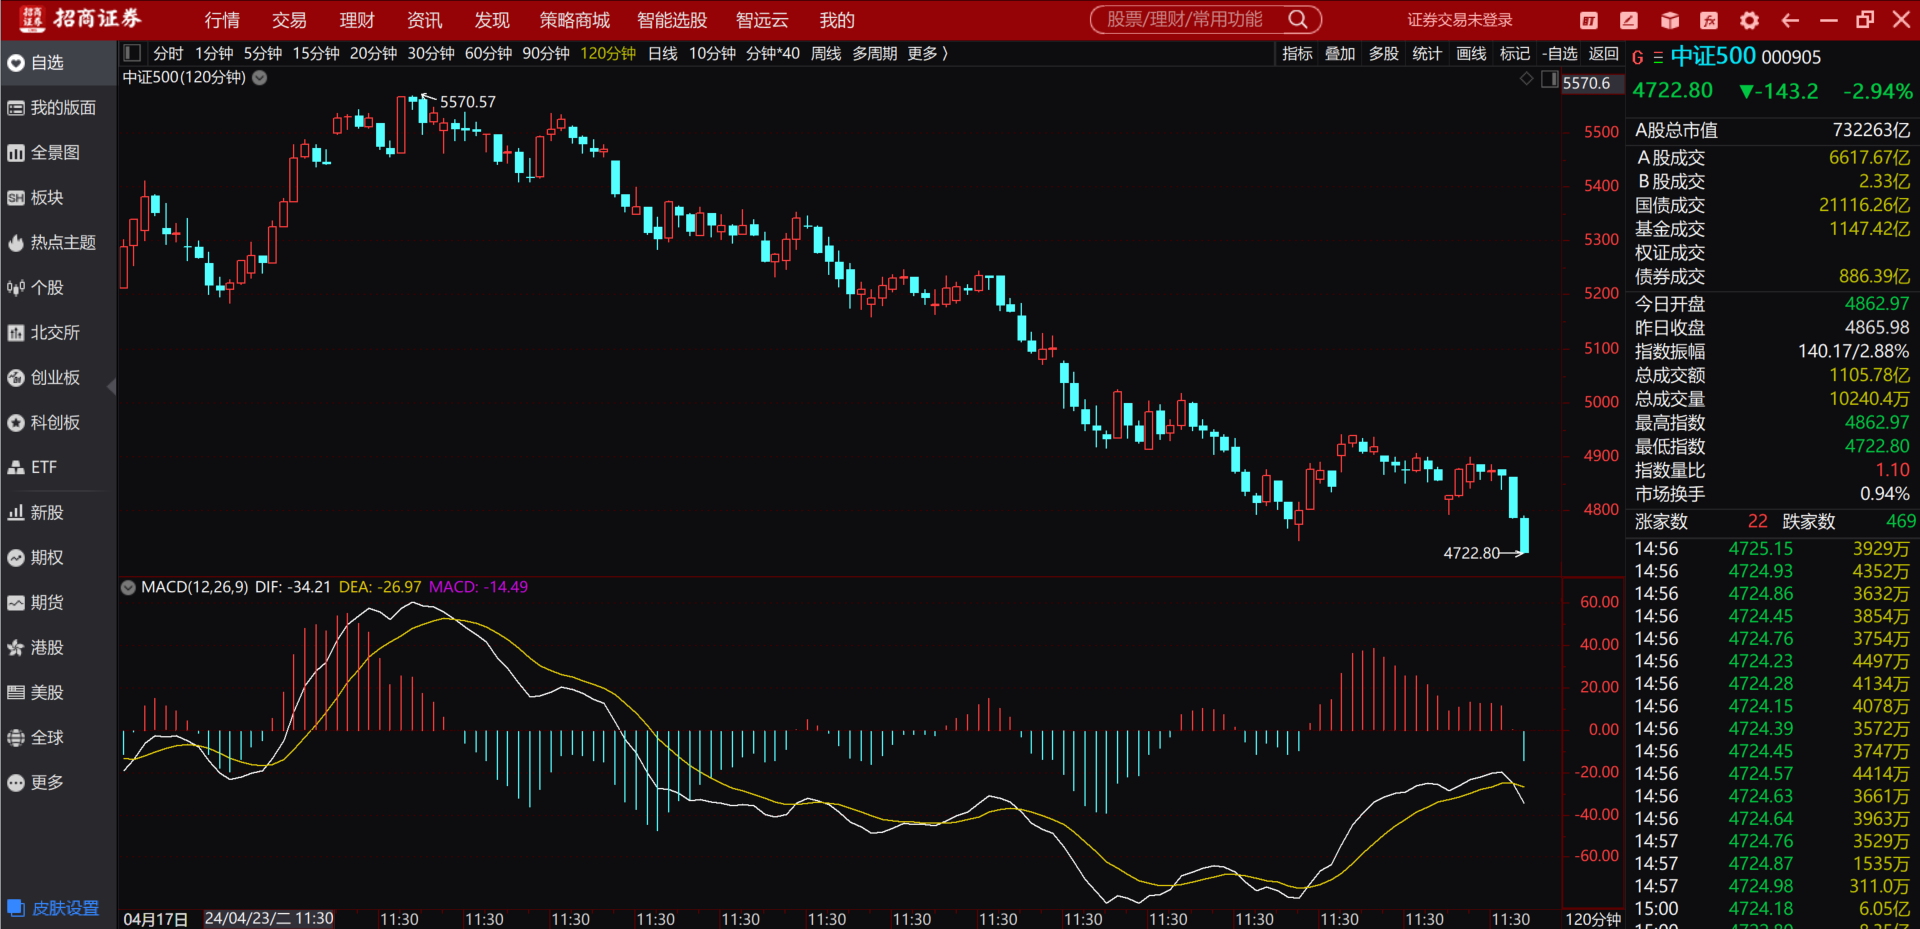
Task: Open the ETF sidebar item
Action: tap(58, 467)
